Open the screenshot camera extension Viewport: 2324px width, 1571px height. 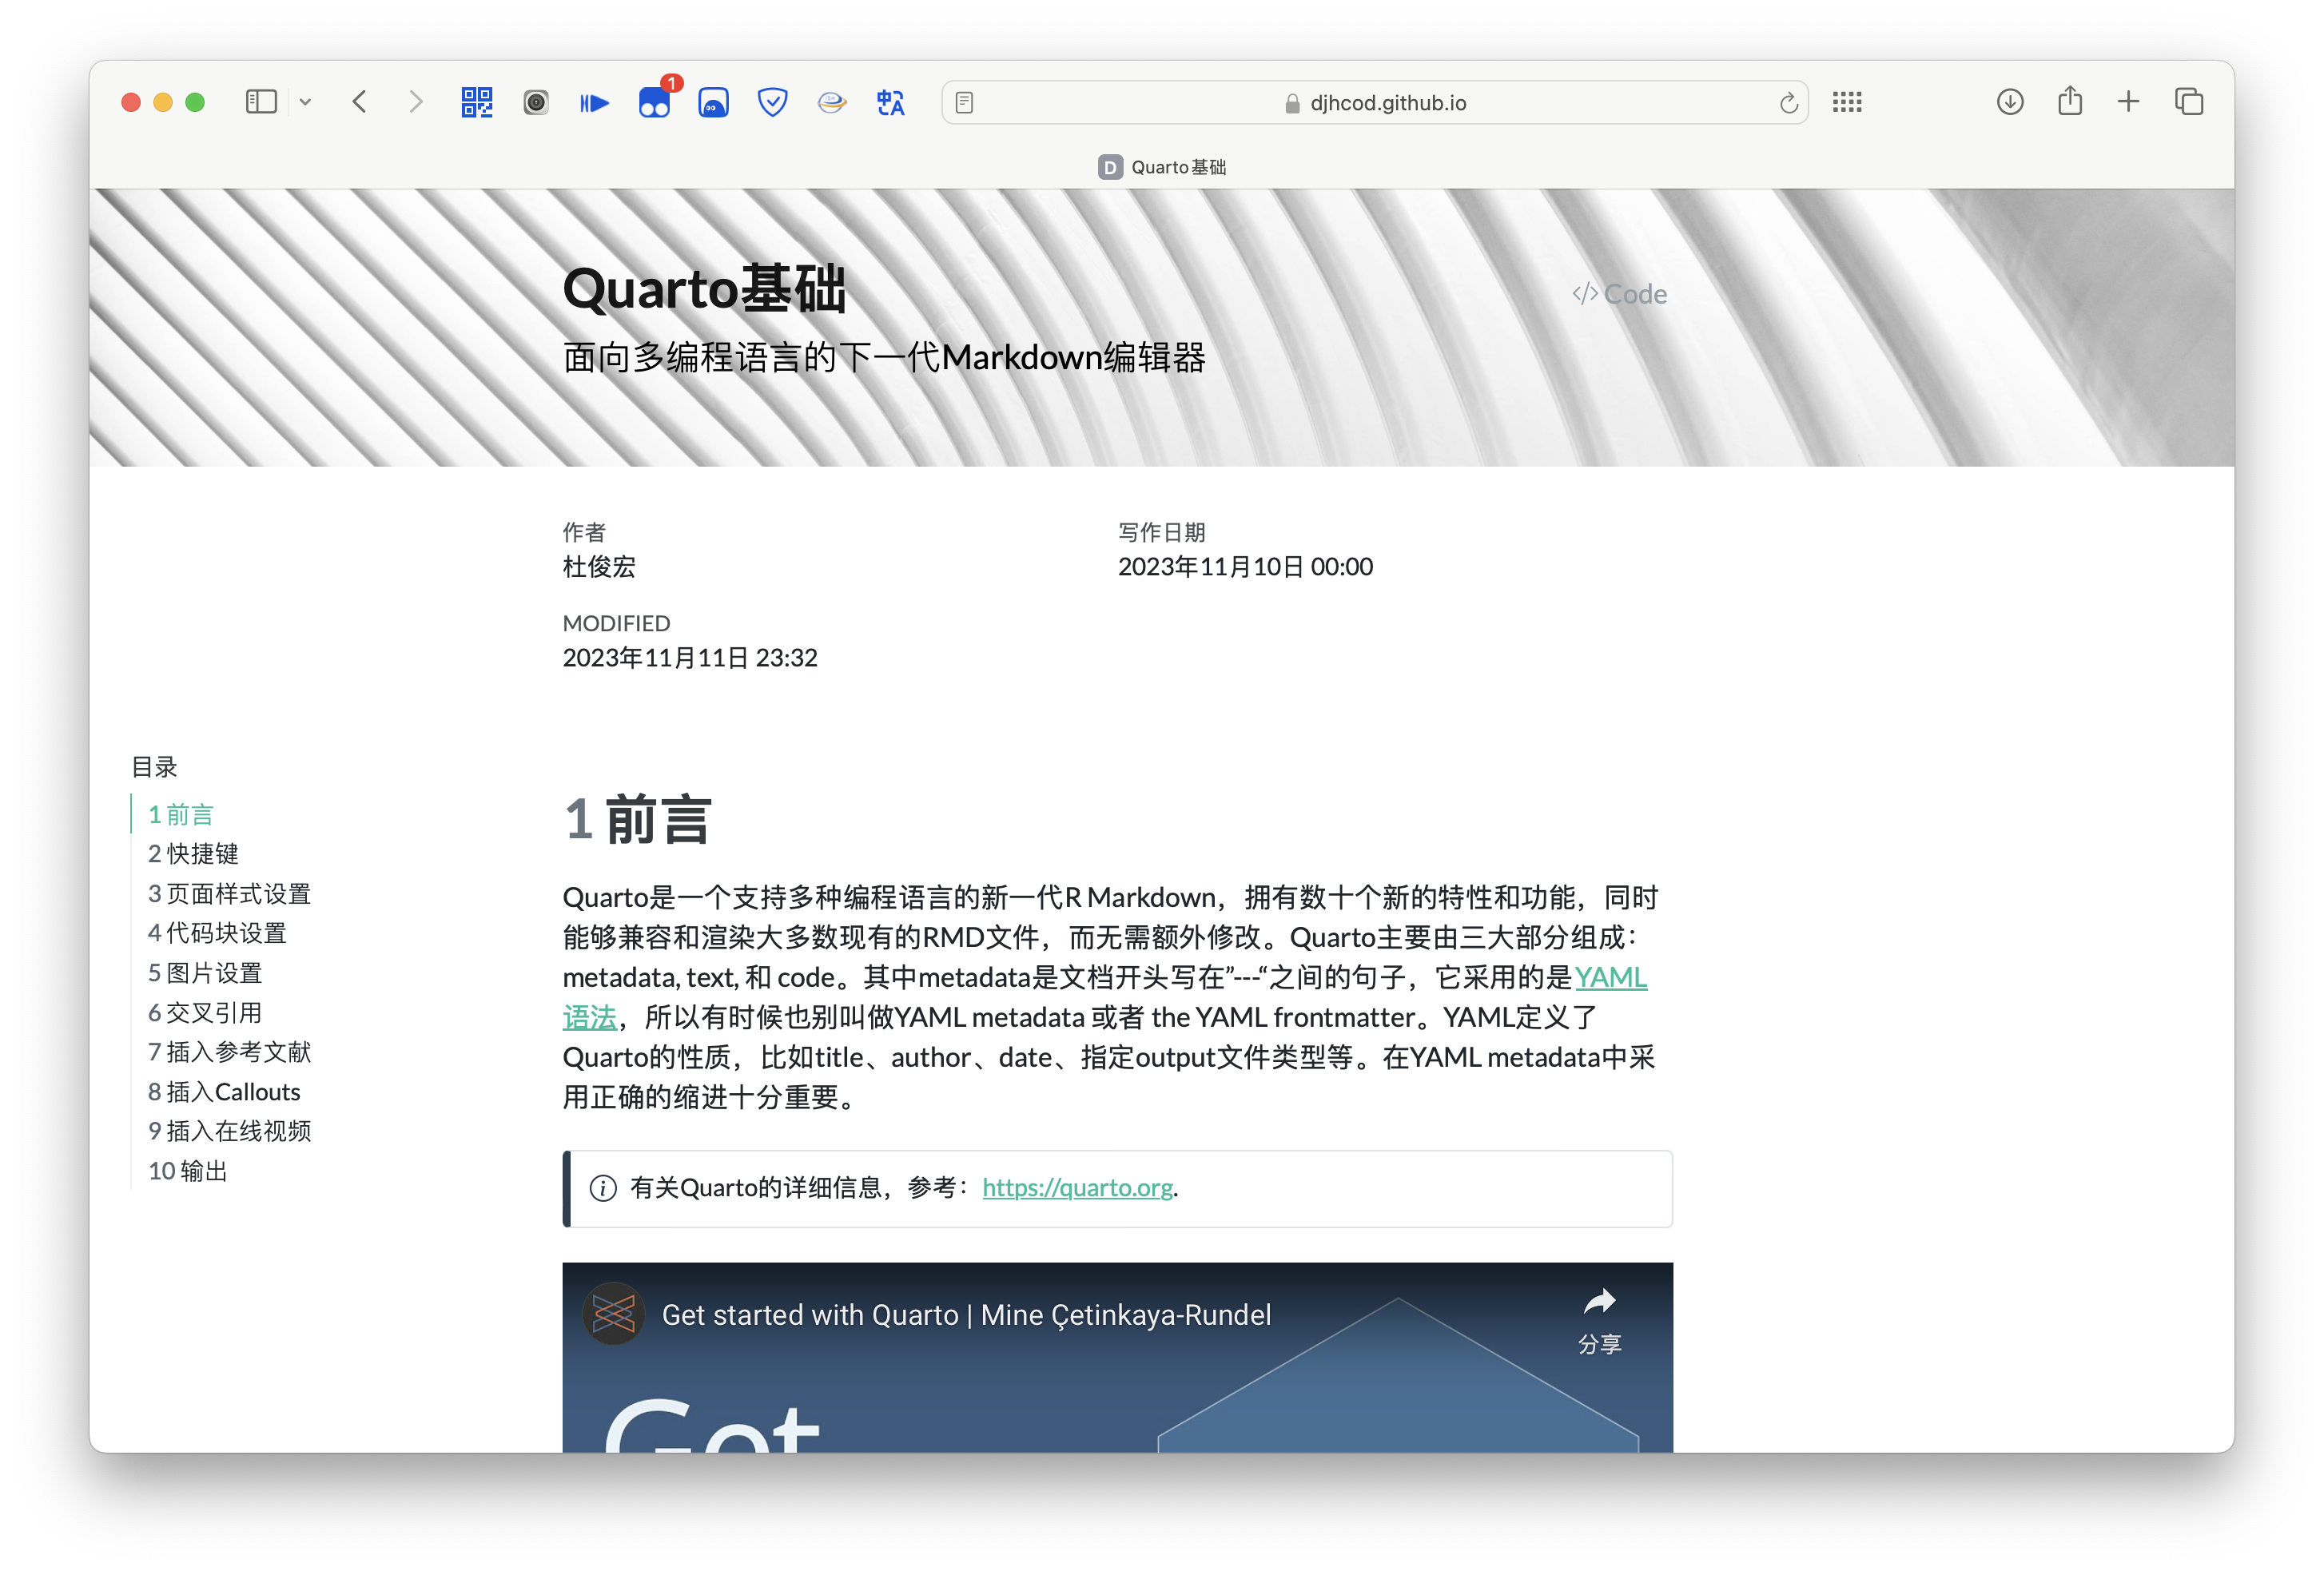(536, 101)
